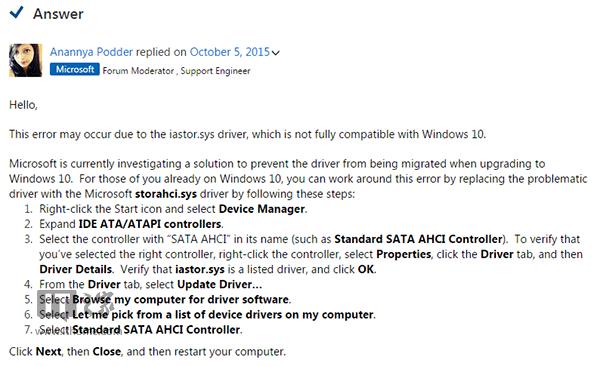600x366 pixels.
Task: Click Standard SATA AHCI Controller in step 7
Action: [x=156, y=330]
